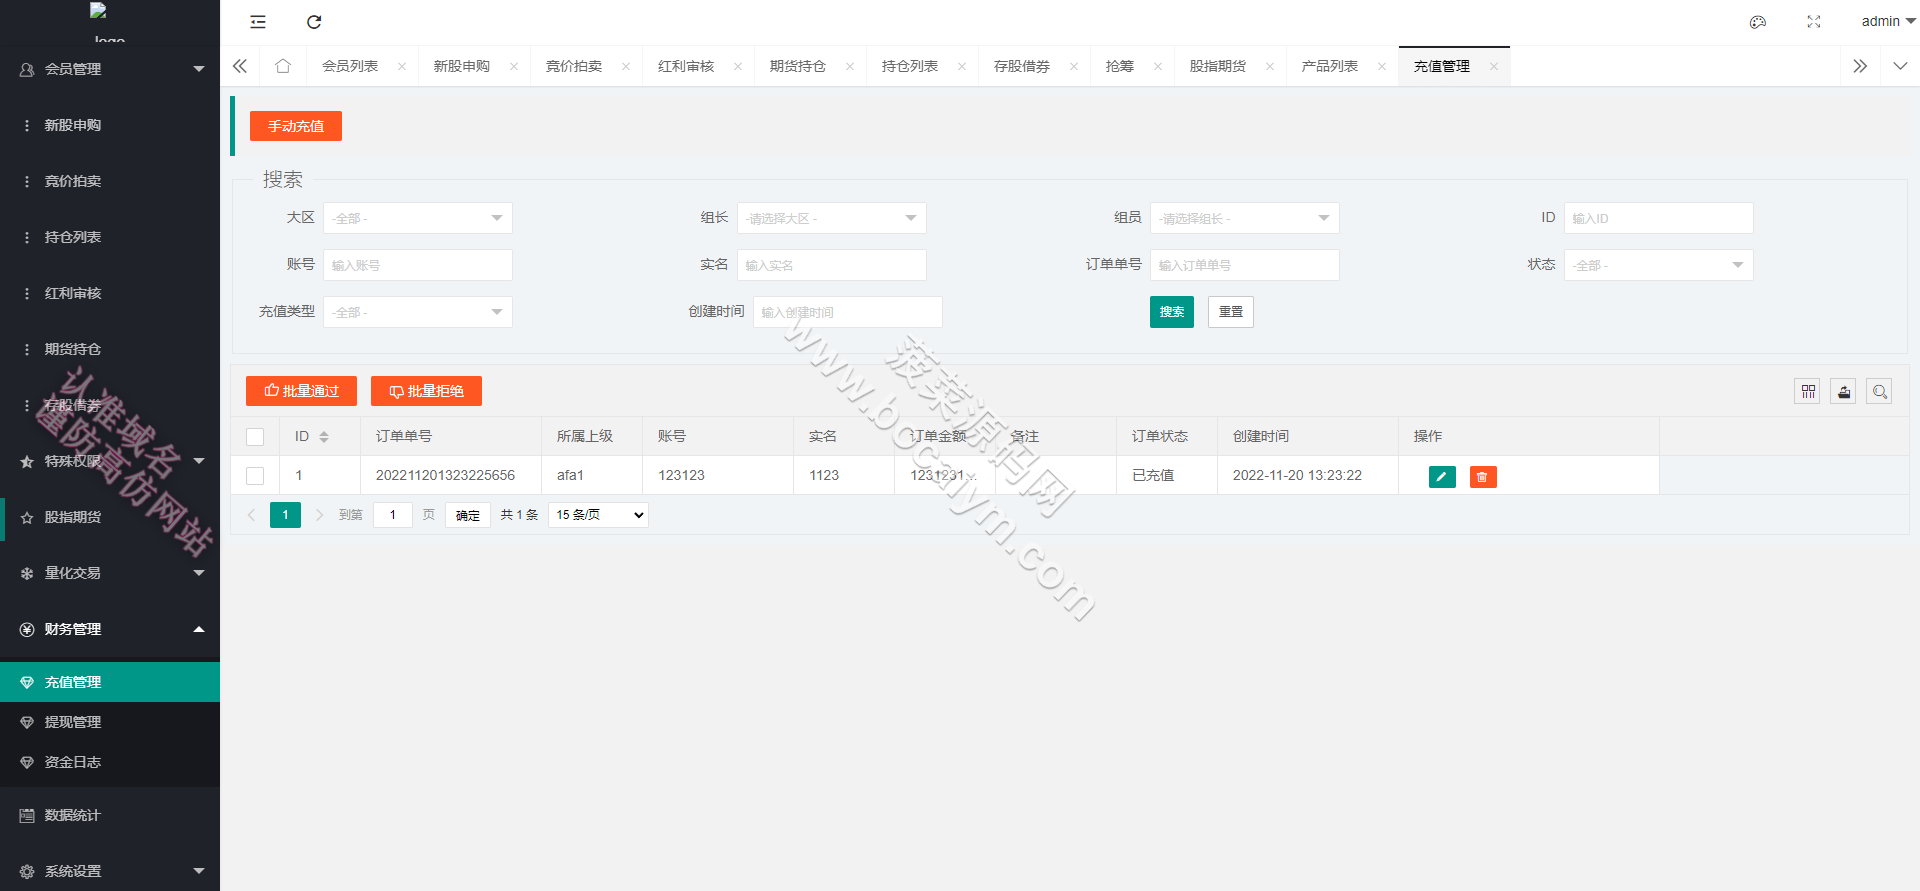Open 提现管理 in the sidebar
The width and height of the screenshot is (1920, 891).
[x=110, y=722]
